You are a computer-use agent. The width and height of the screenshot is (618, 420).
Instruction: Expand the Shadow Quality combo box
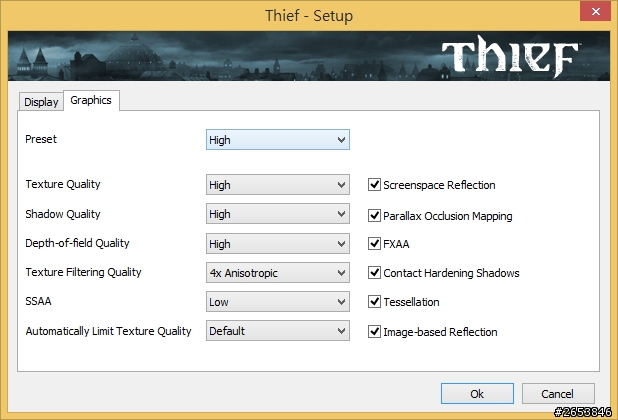coord(277,214)
